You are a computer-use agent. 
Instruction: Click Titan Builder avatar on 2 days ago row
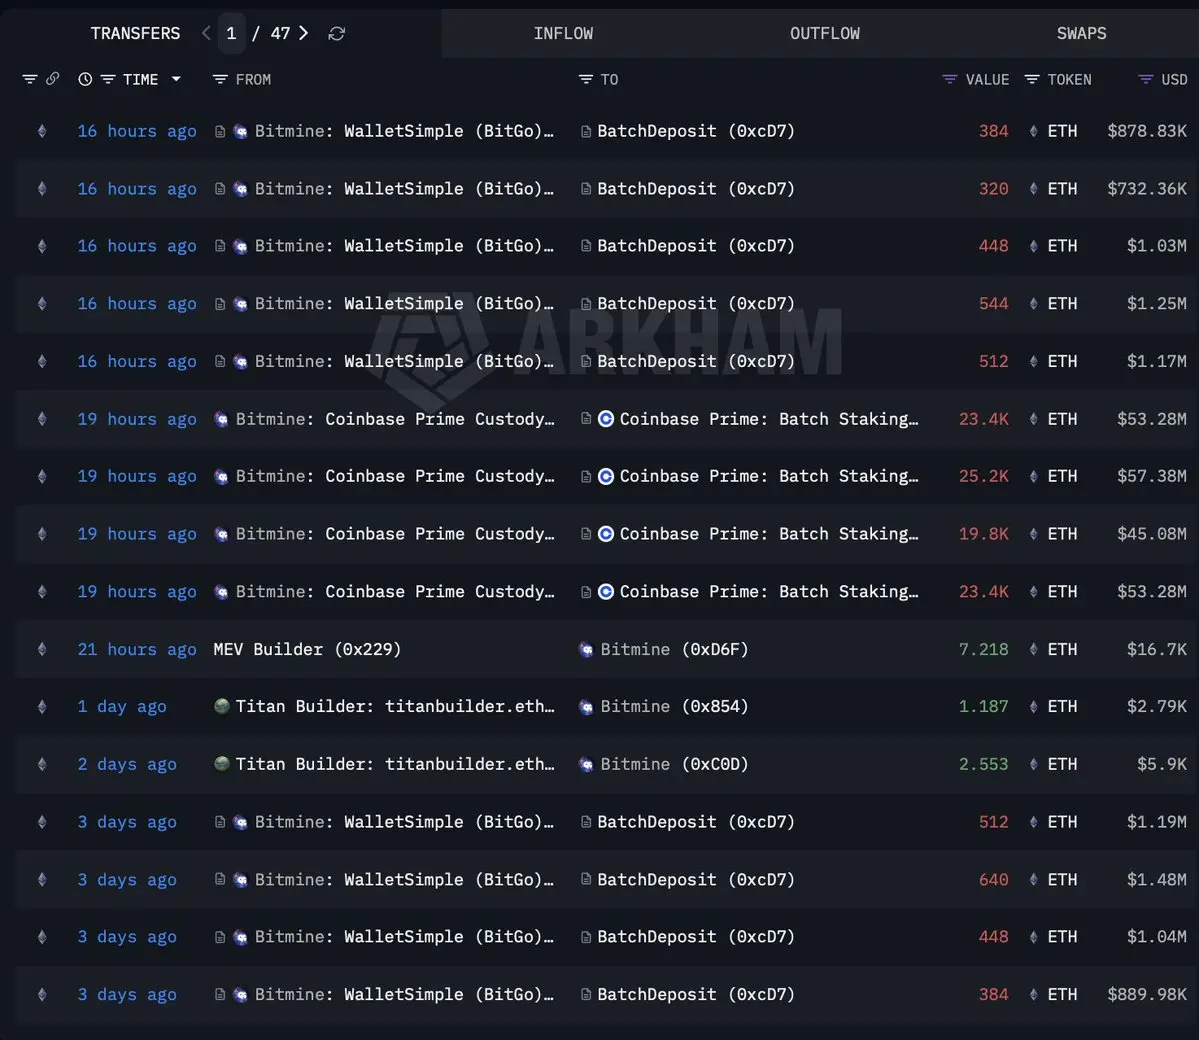[222, 763]
